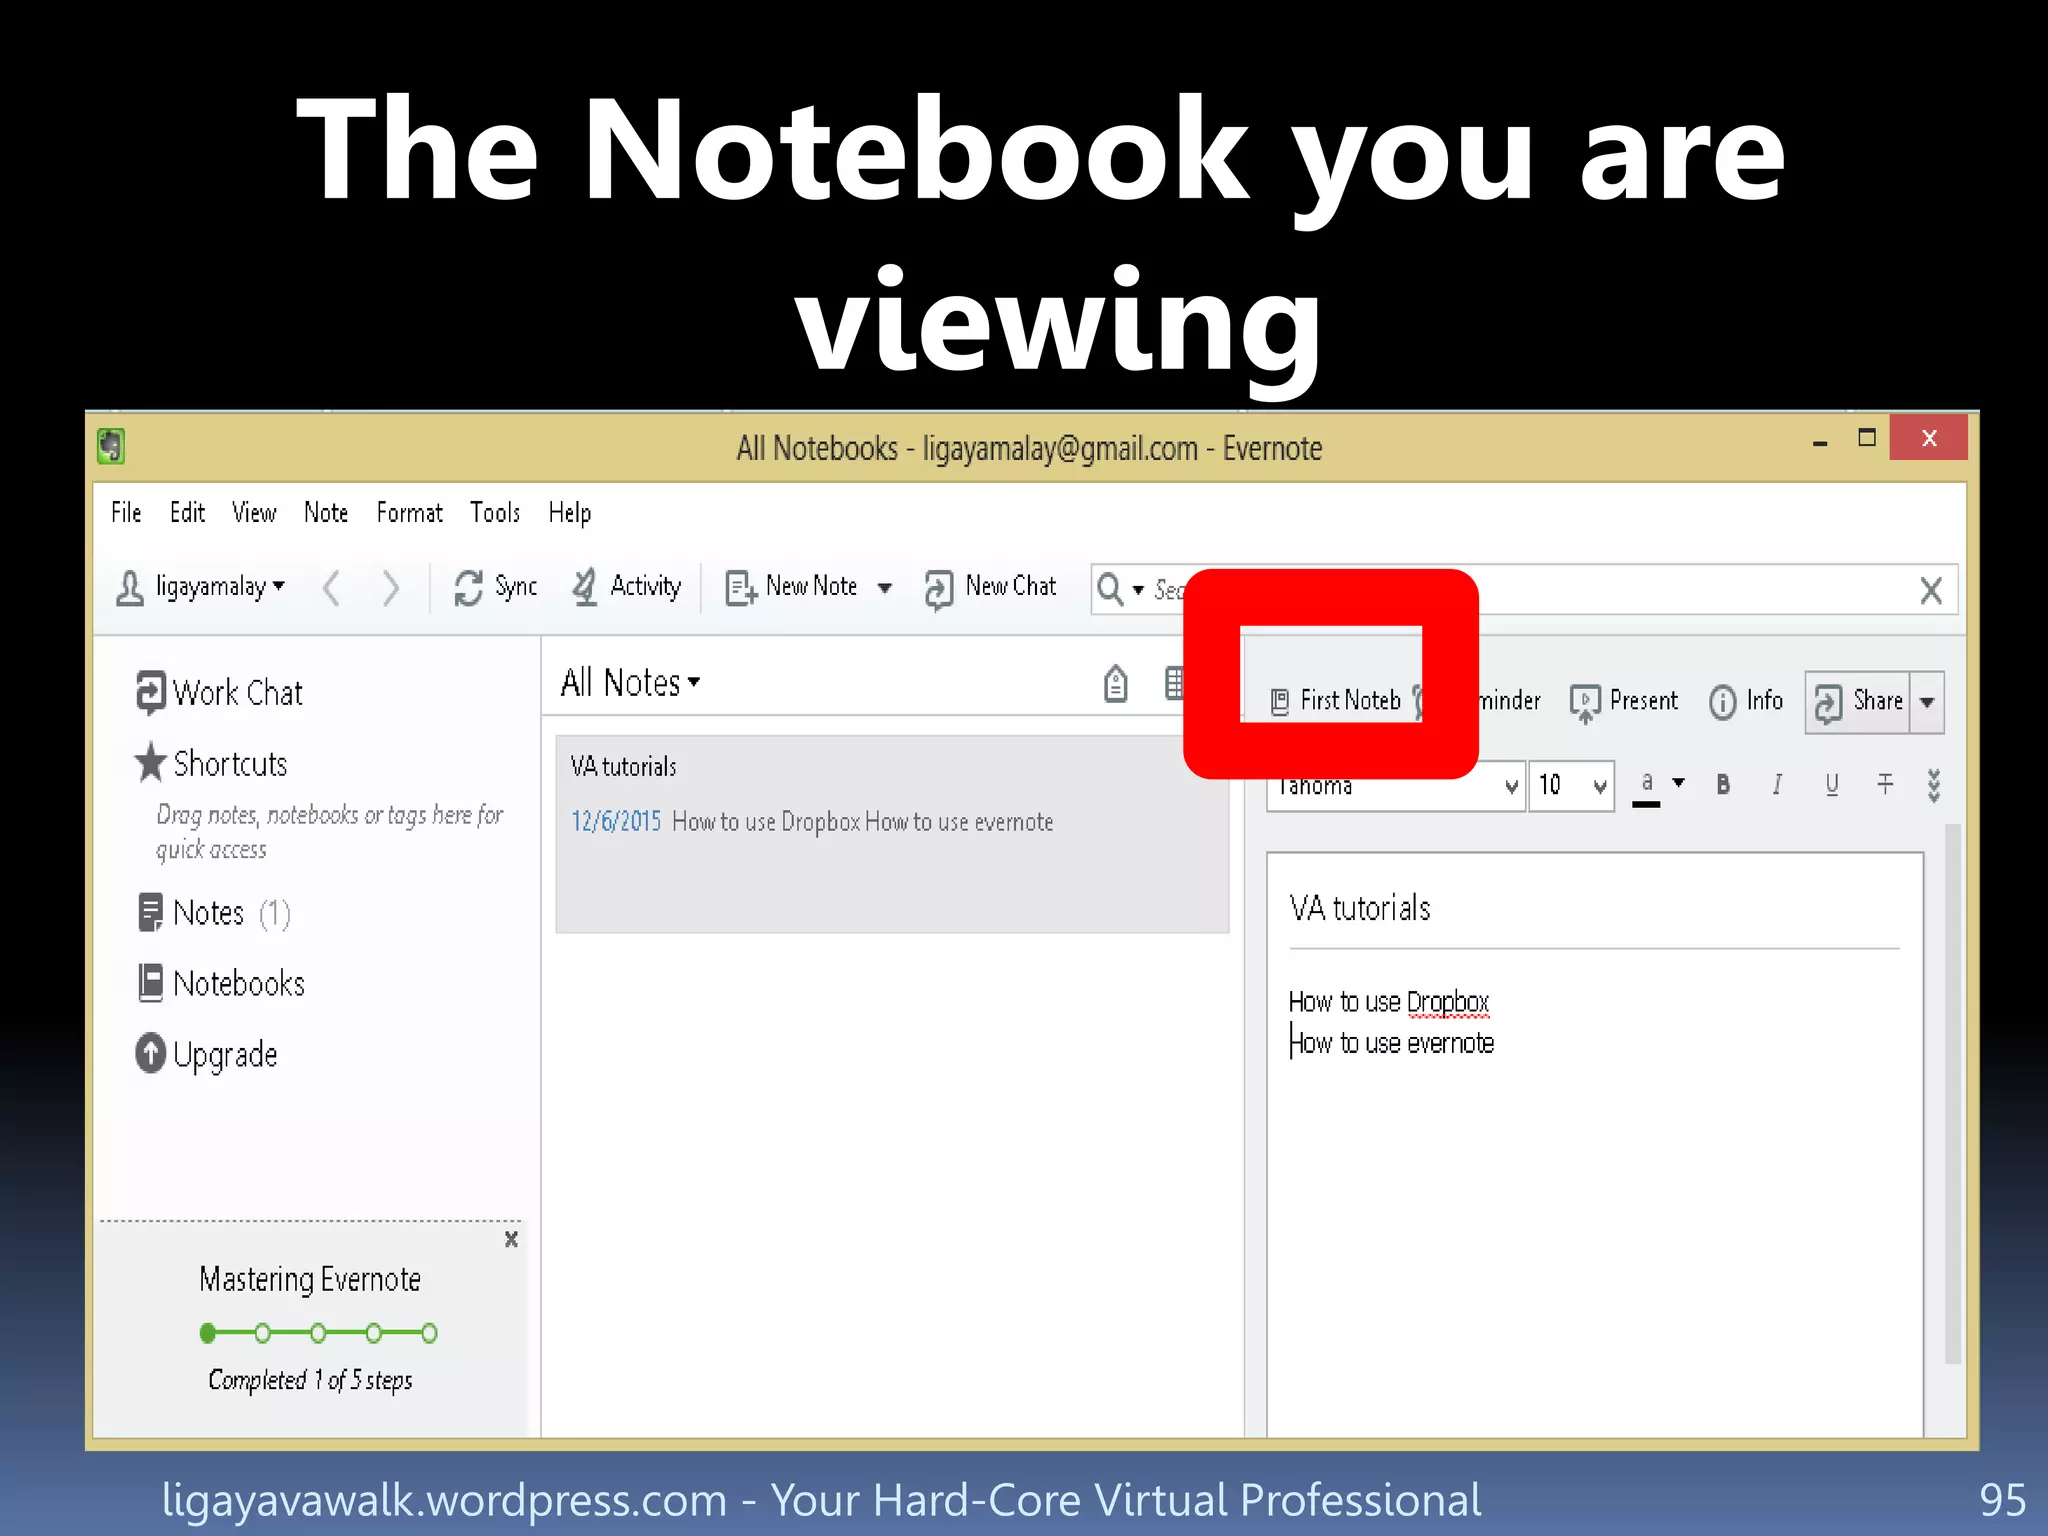The width and height of the screenshot is (2048, 1536).
Task: Click the Share button
Action: point(1859,701)
